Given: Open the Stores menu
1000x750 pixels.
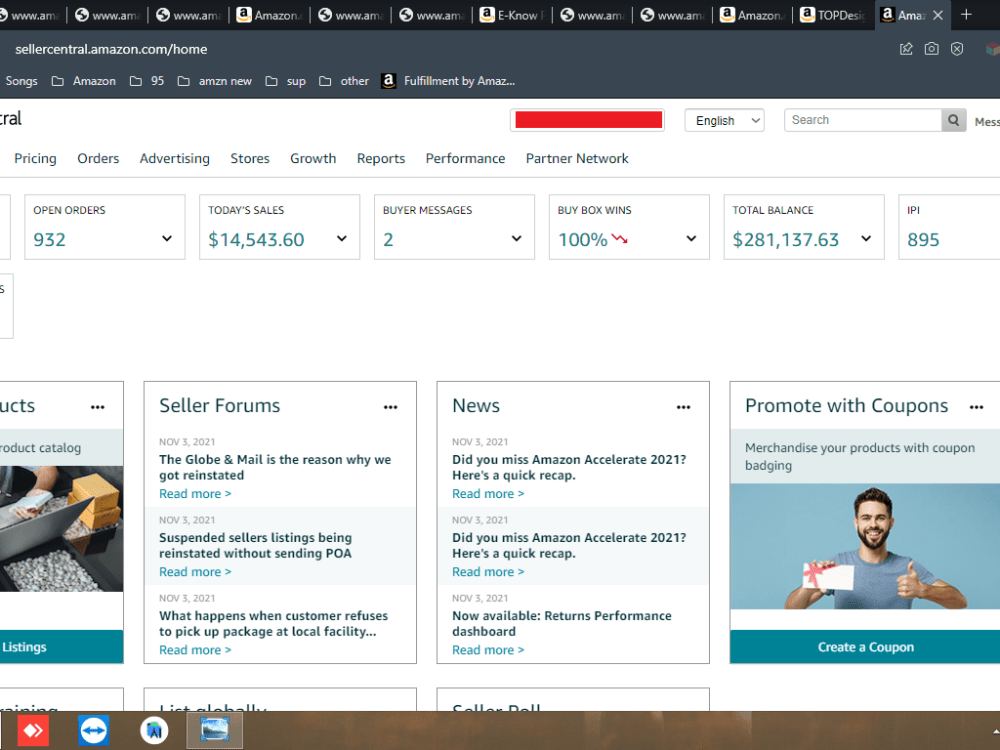Looking at the screenshot, I should tap(250, 158).
